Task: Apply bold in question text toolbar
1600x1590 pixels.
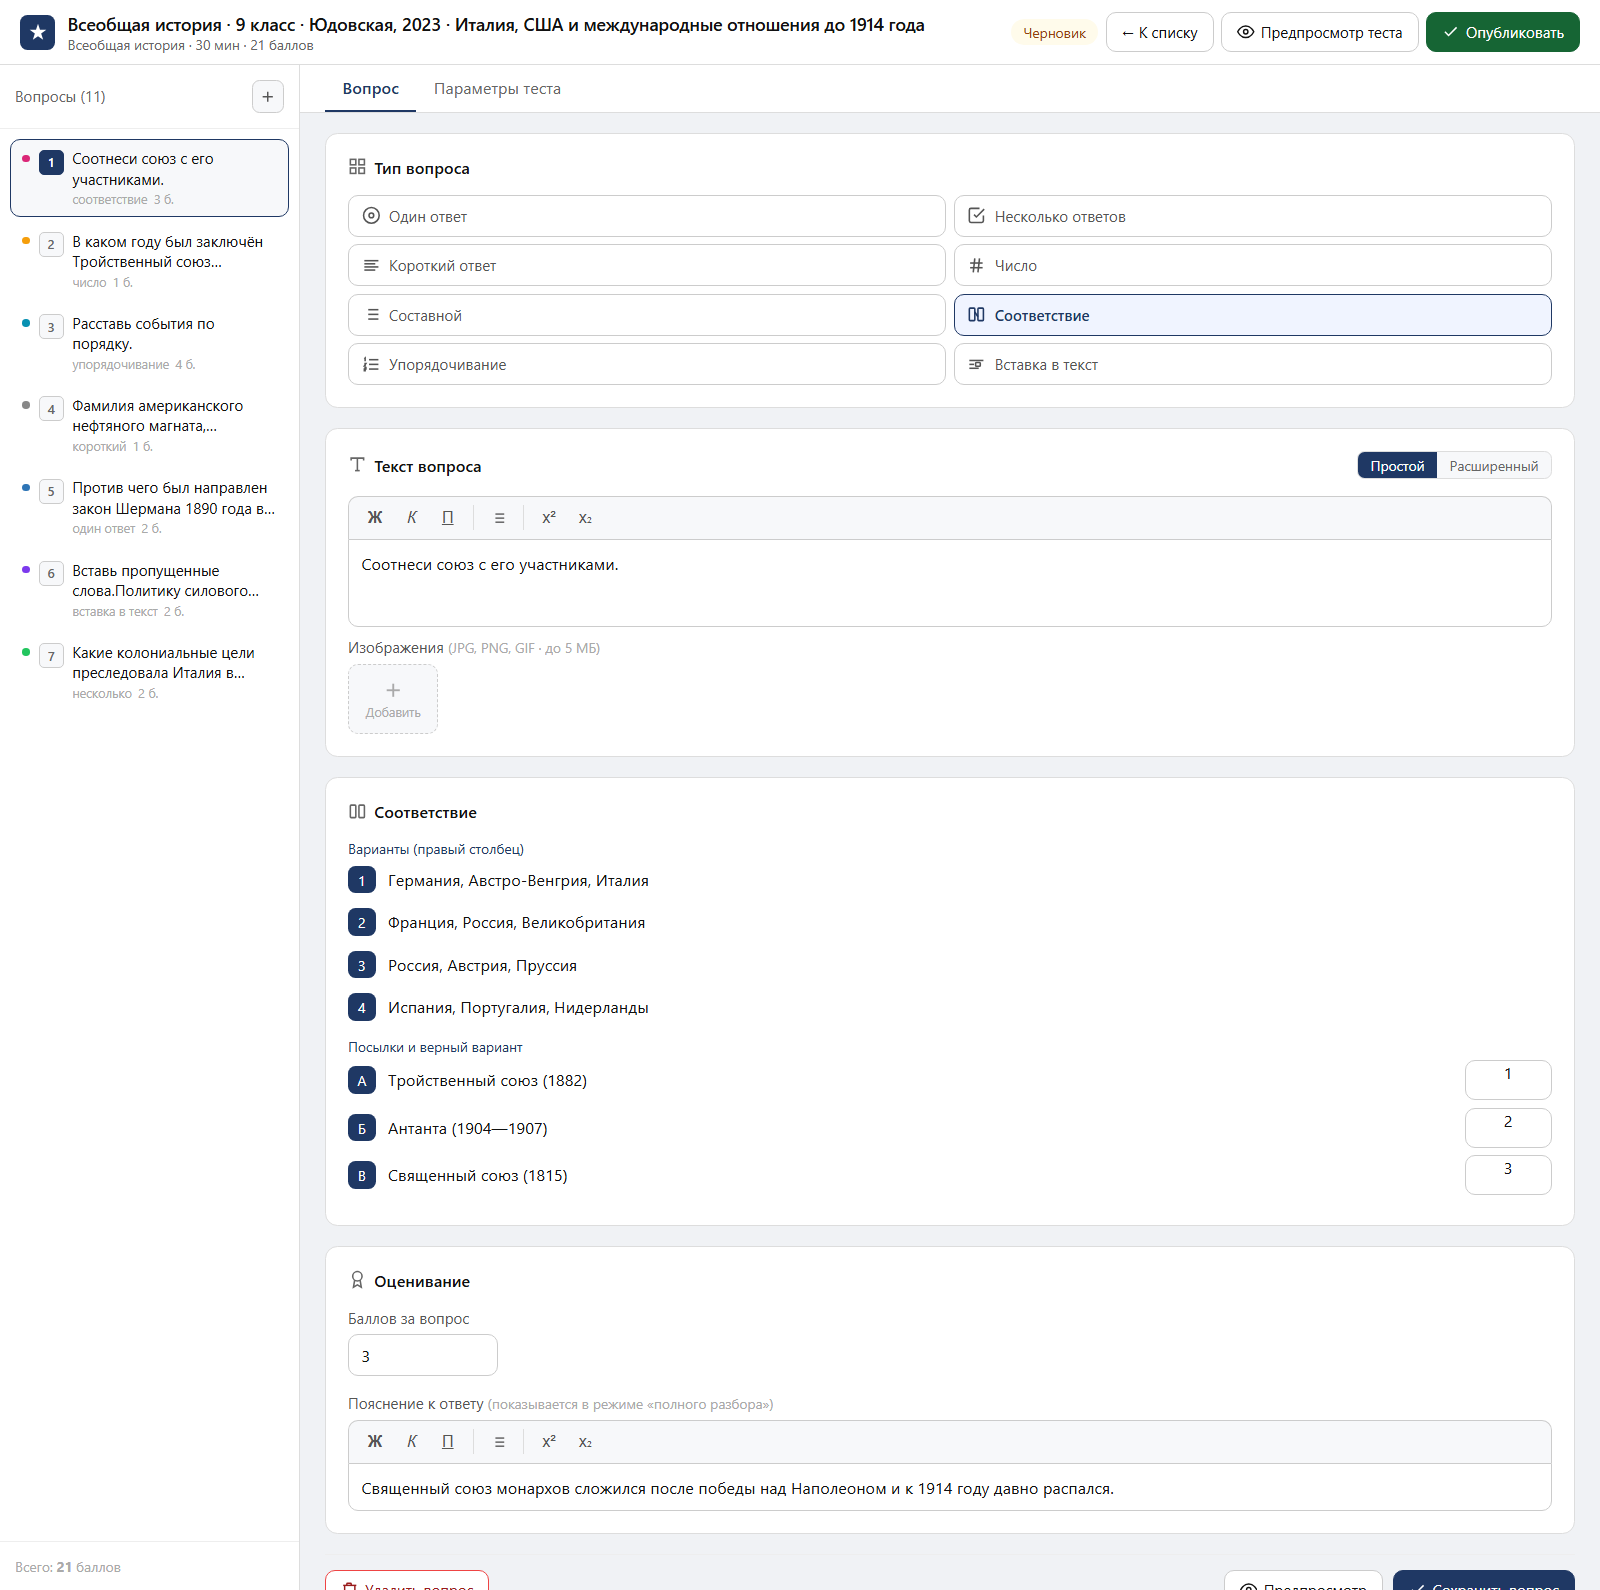Action: point(375,518)
